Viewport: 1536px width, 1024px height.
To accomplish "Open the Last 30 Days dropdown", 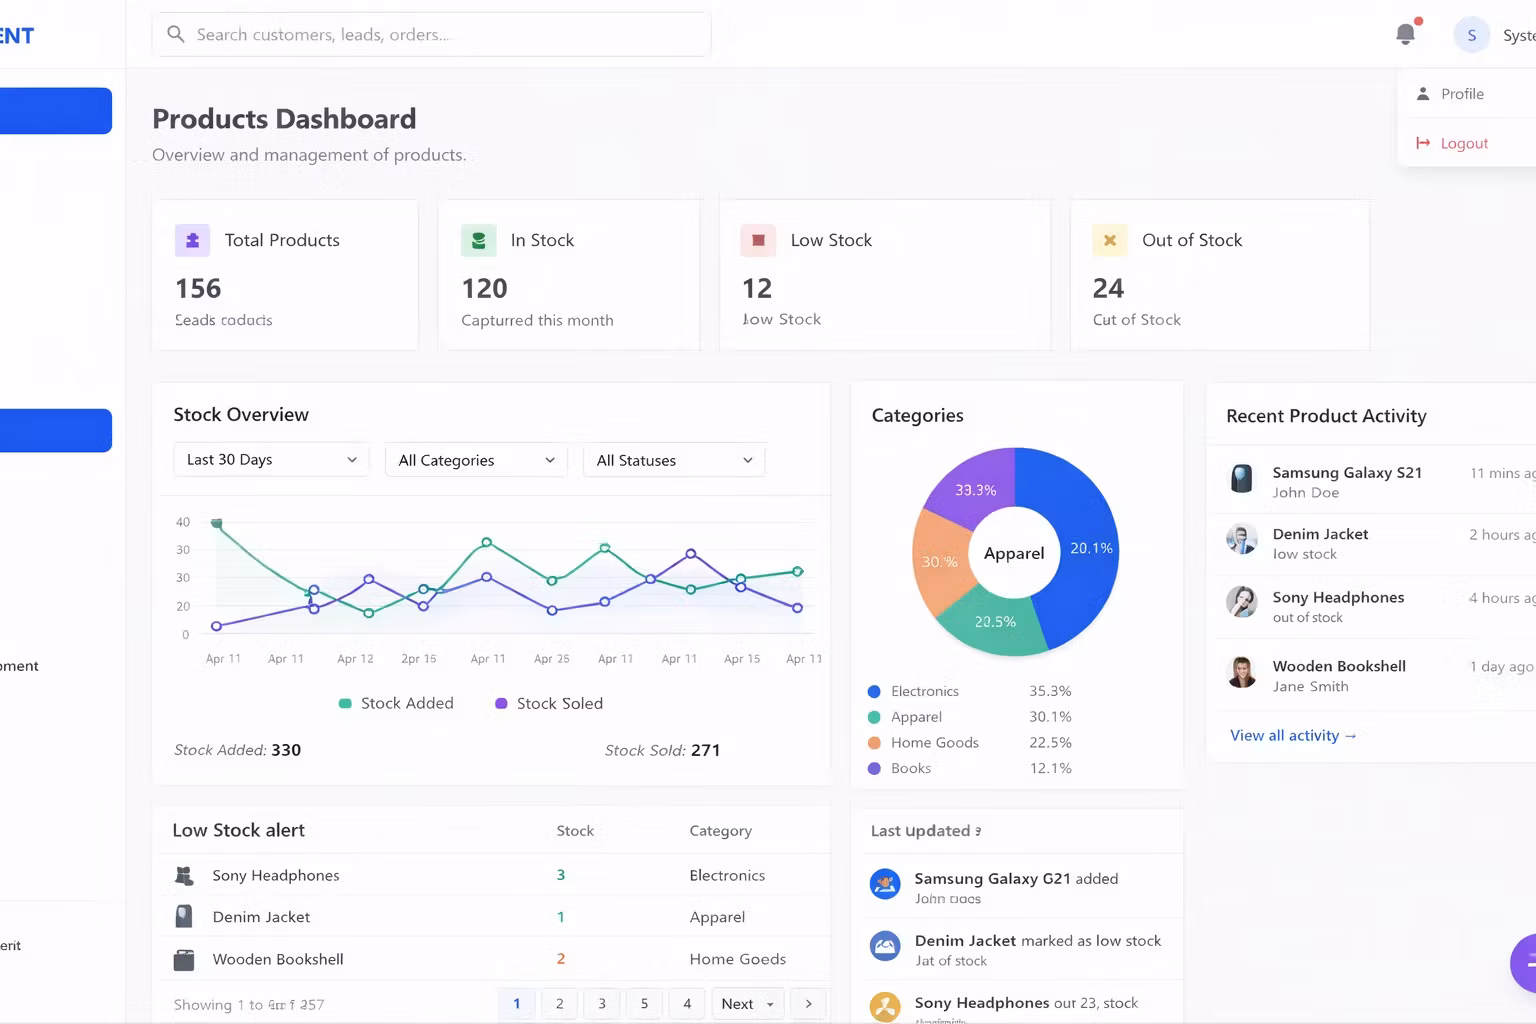I will (x=271, y=460).
